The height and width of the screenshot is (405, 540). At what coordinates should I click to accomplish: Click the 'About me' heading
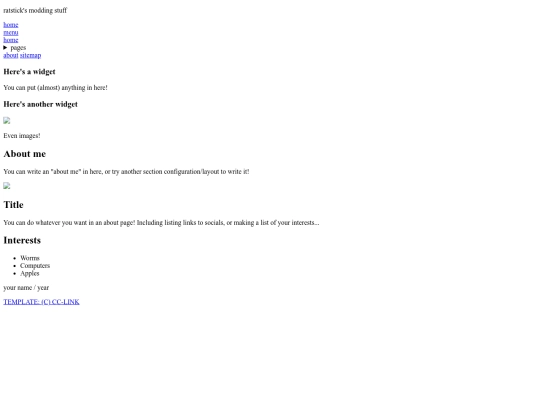(x=24, y=154)
